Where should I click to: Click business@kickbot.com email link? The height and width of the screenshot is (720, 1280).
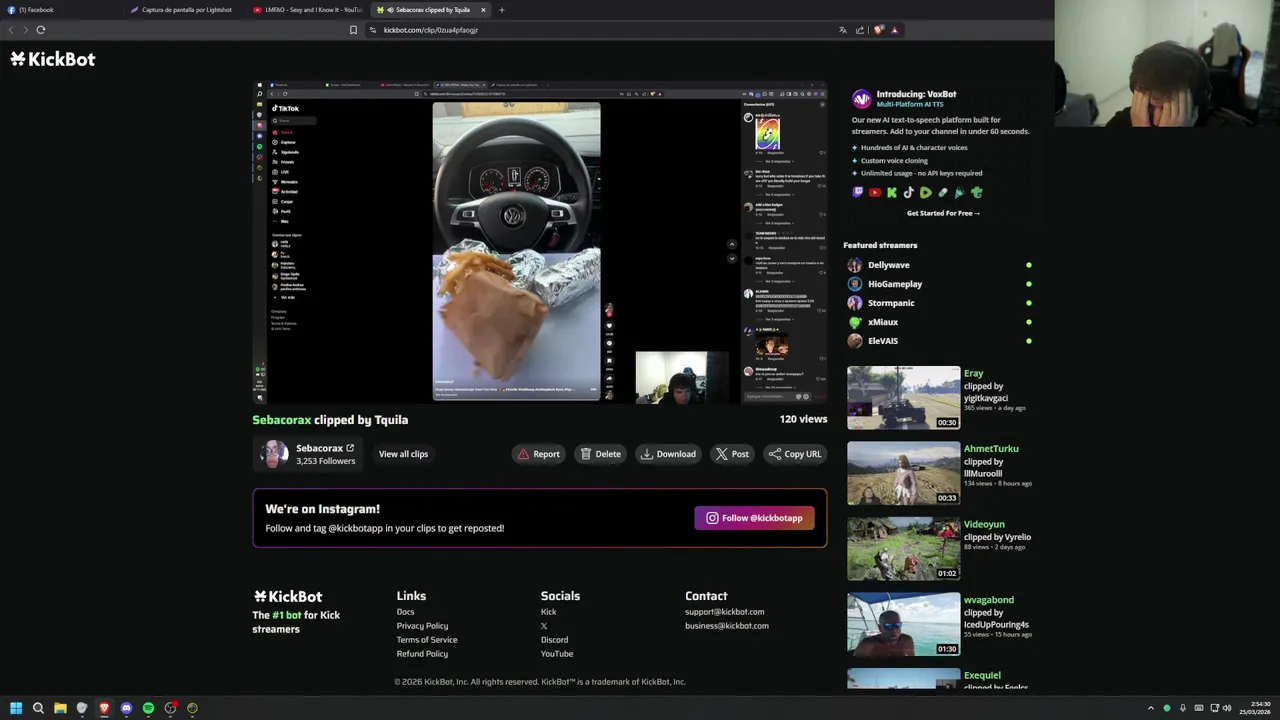coord(727,626)
